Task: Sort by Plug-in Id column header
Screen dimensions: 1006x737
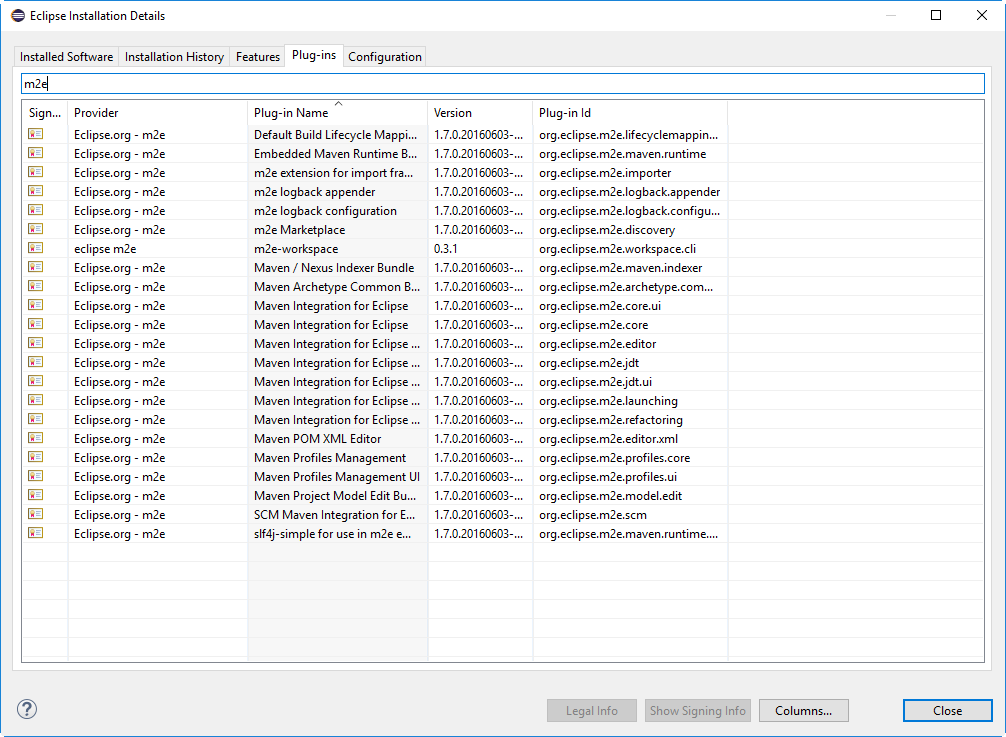Action: tap(631, 112)
